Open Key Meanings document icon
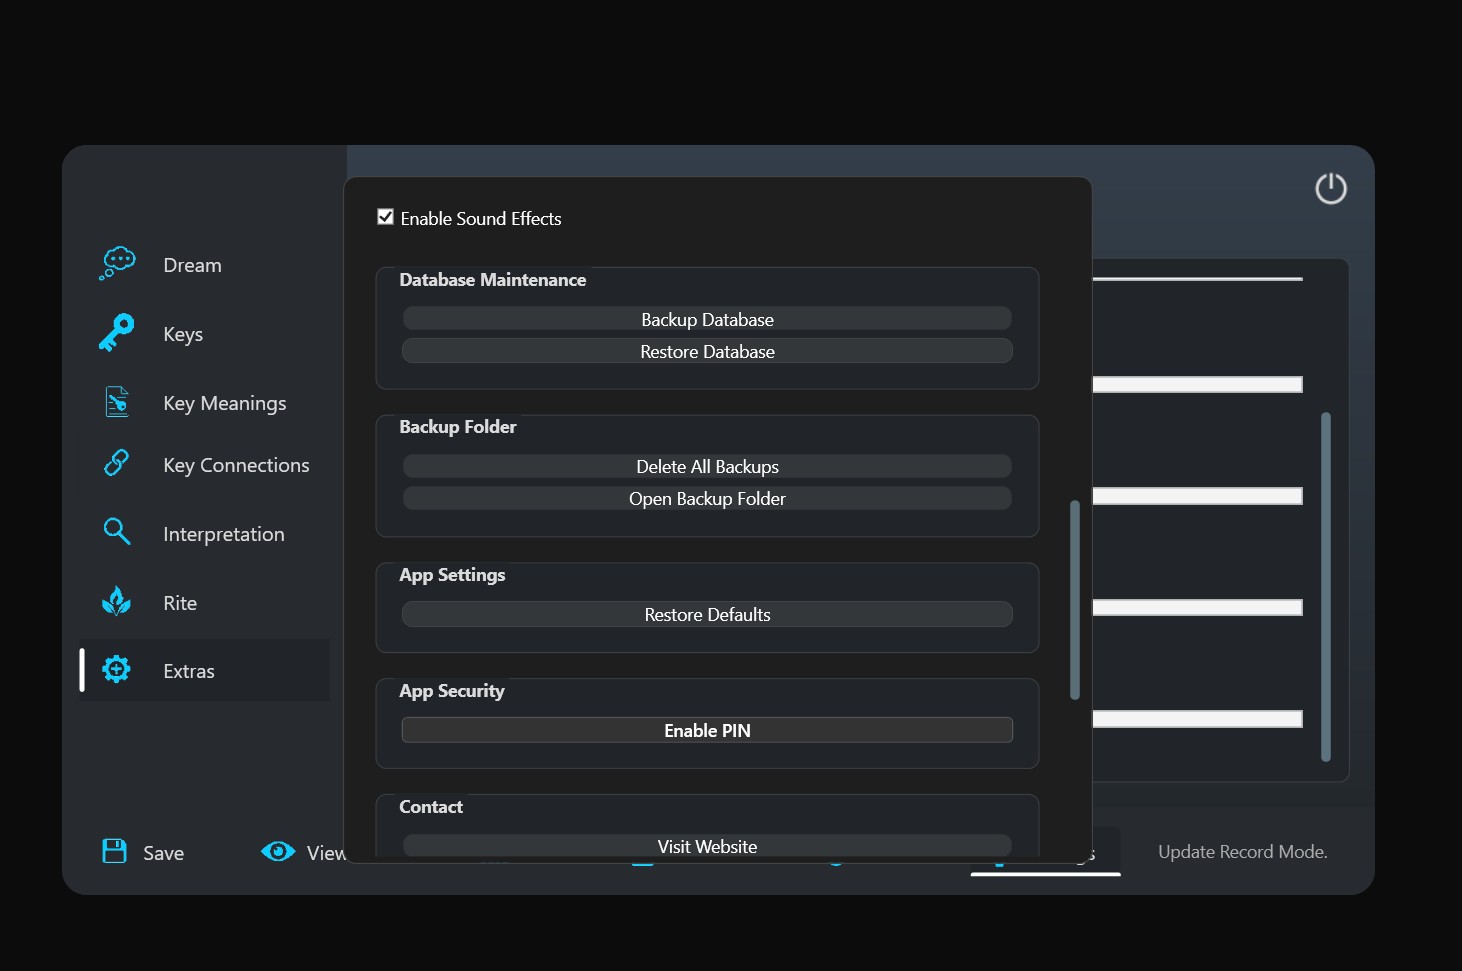This screenshot has height=971, width=1462. click(x=117, y=402)
